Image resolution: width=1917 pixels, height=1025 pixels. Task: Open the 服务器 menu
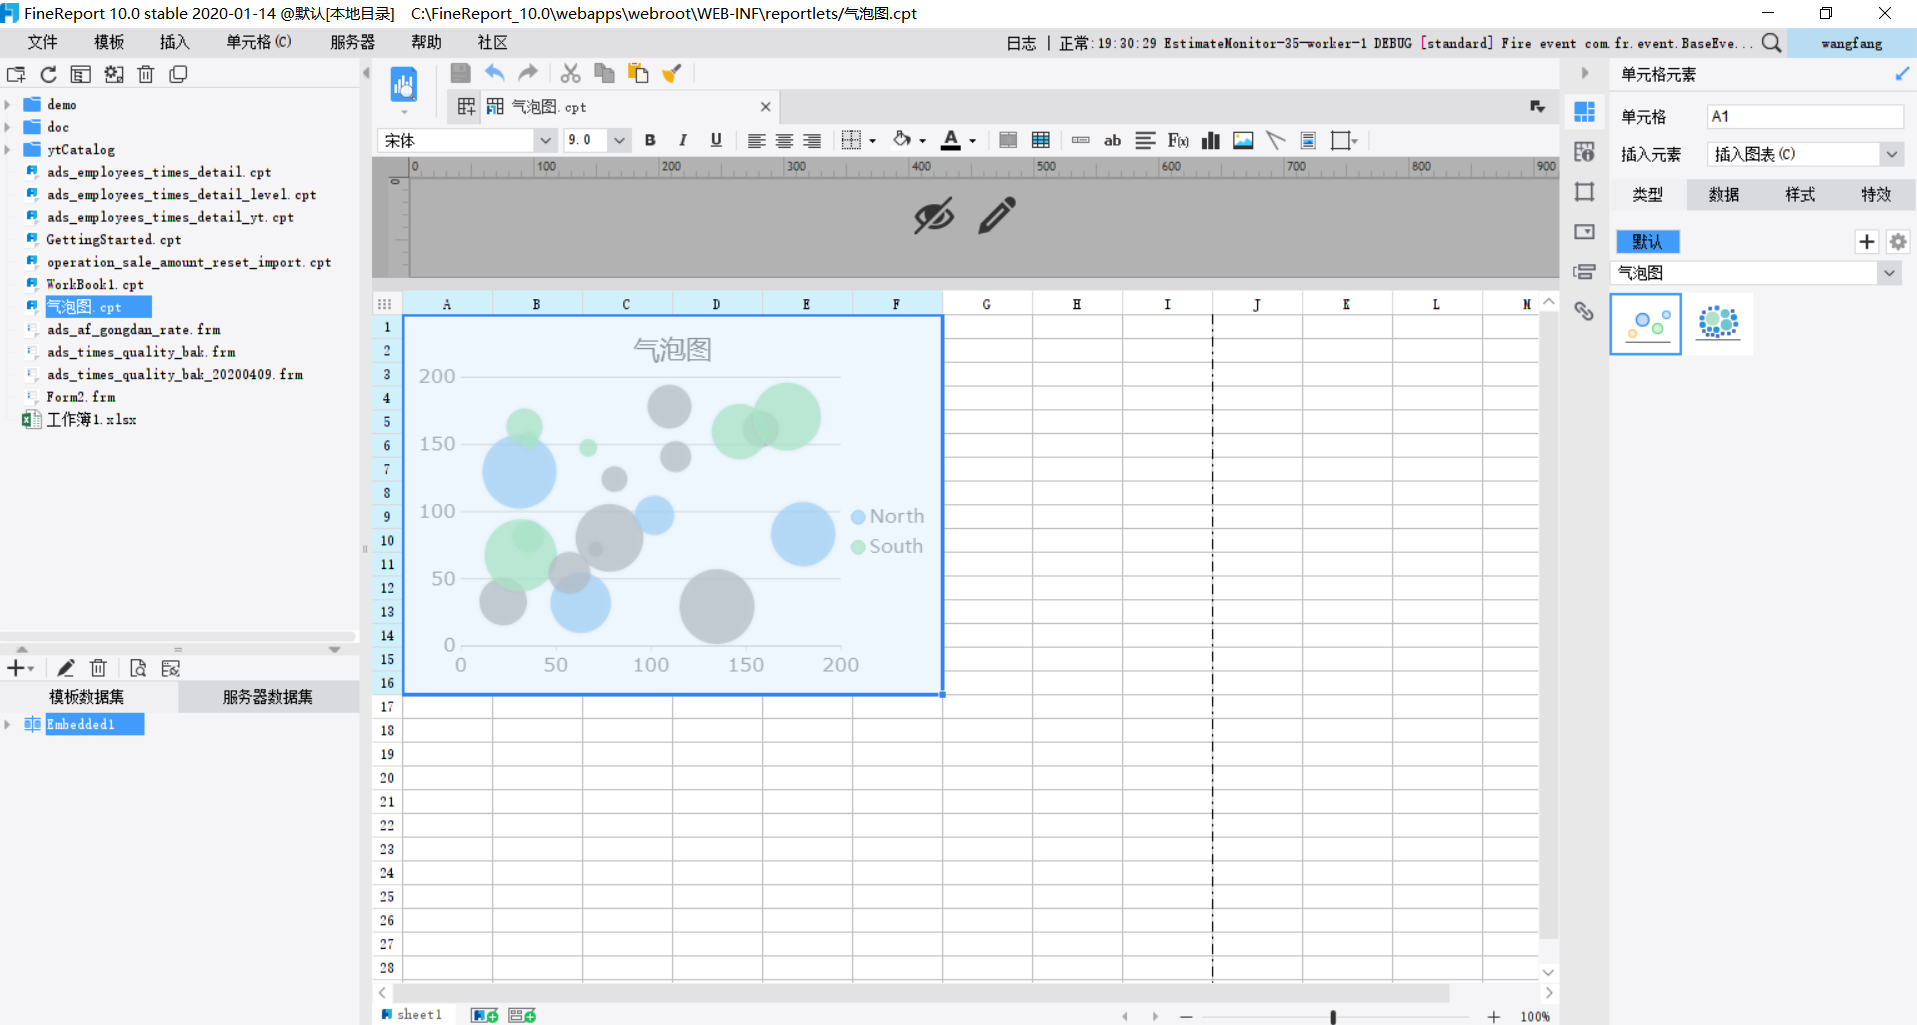[x=352, y=42]
